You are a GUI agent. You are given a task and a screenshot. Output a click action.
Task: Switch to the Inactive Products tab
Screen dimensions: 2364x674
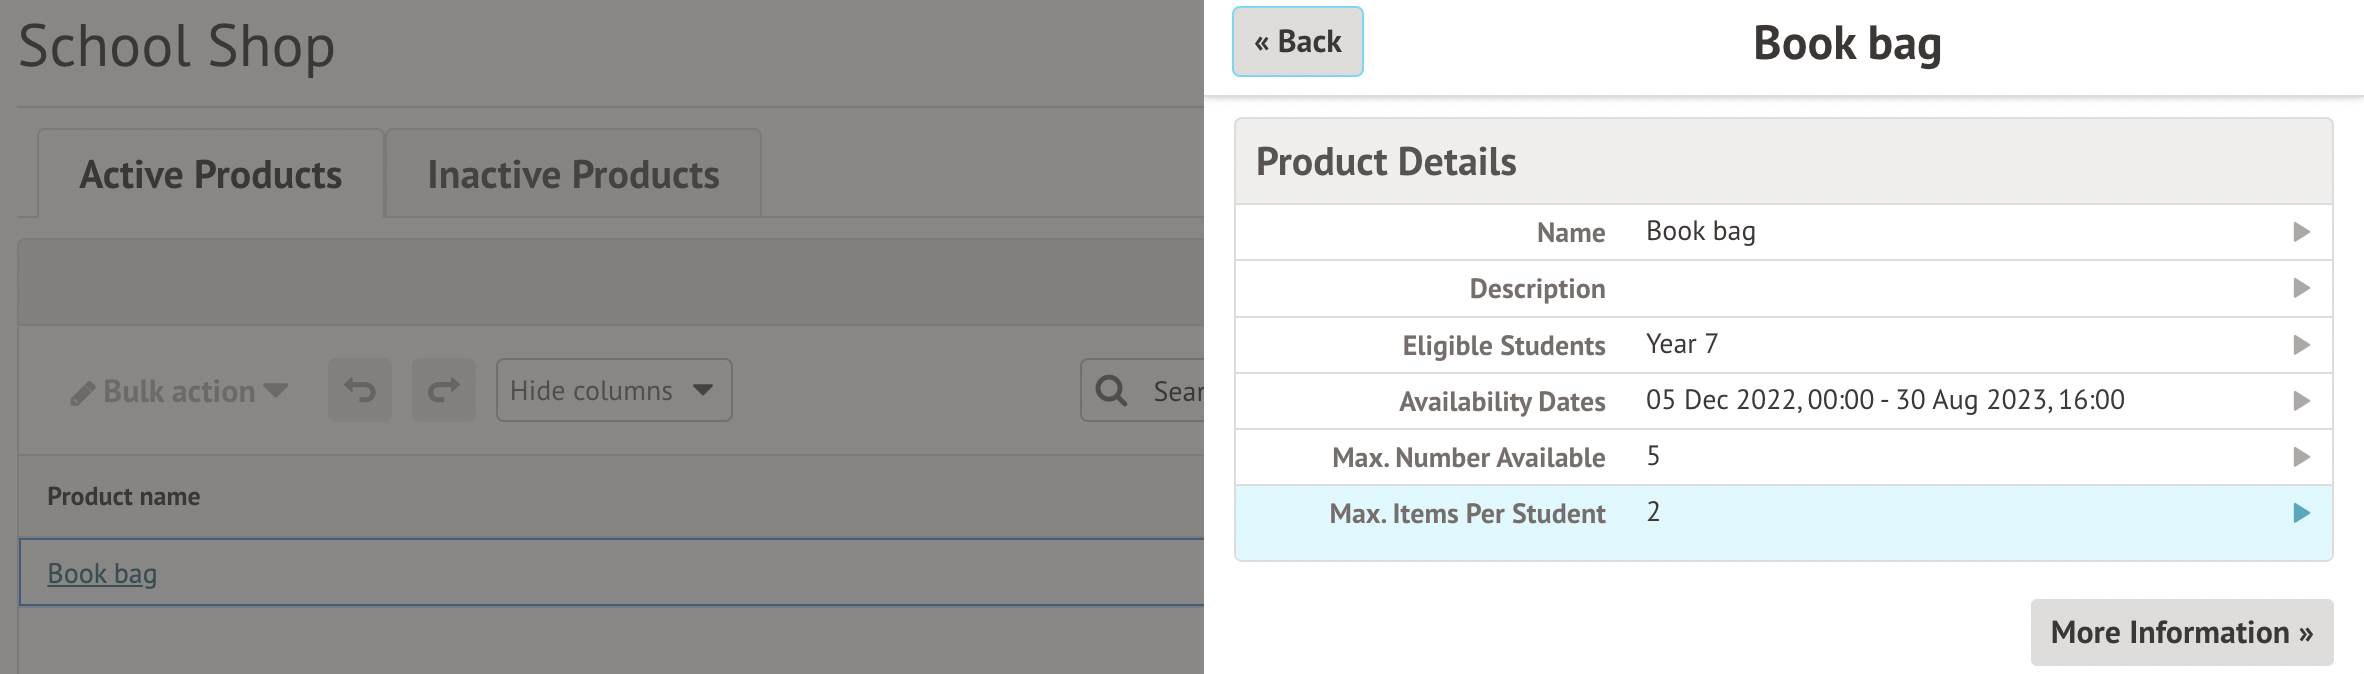[573, 175]
